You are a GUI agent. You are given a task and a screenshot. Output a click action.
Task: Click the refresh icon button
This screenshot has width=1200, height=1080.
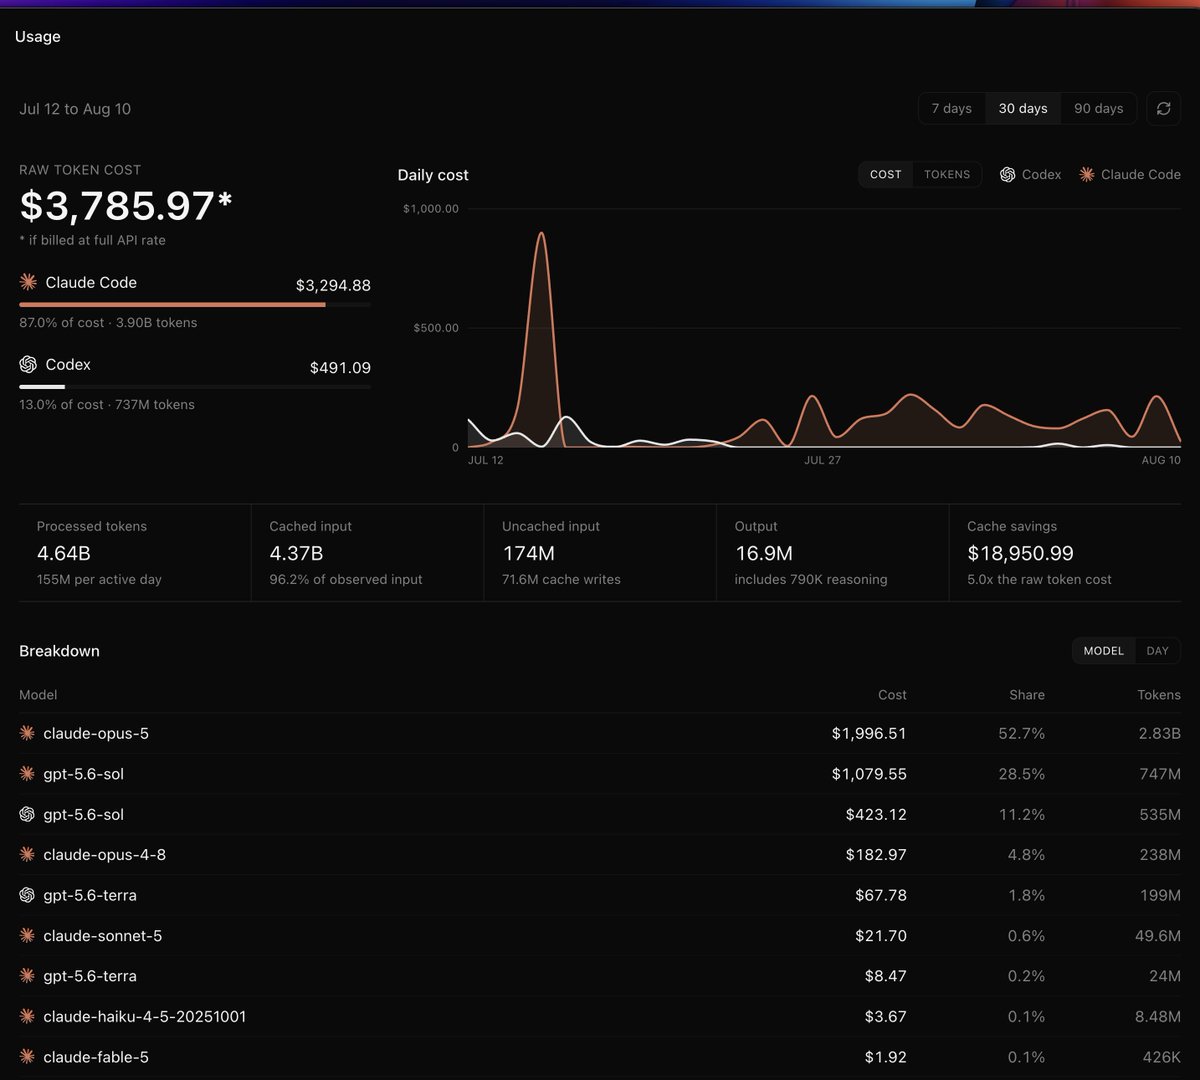click(1163, 108)
